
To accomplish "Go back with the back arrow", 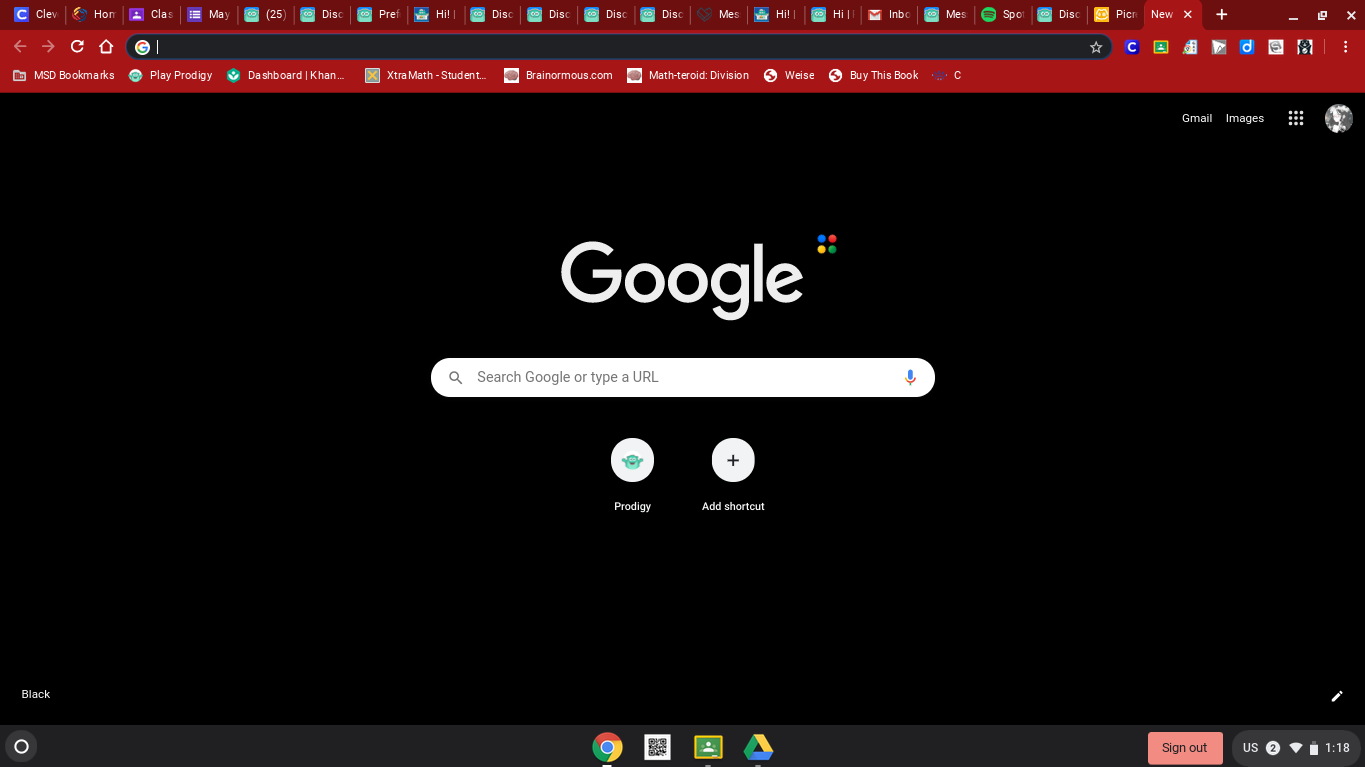I will [x=20, y=47].
